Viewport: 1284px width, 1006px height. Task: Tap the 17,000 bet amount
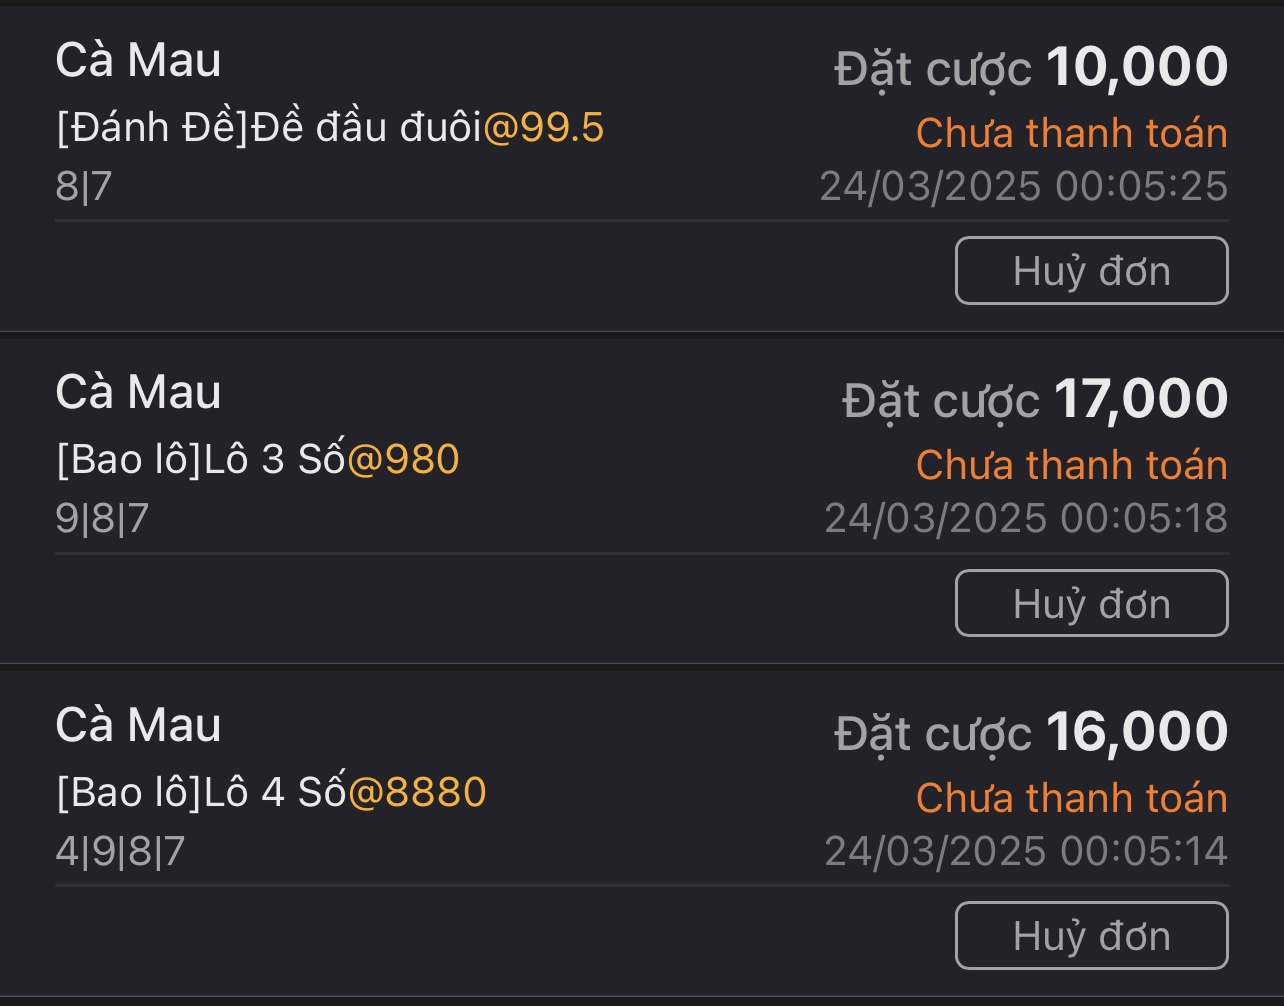[1141, 399]
